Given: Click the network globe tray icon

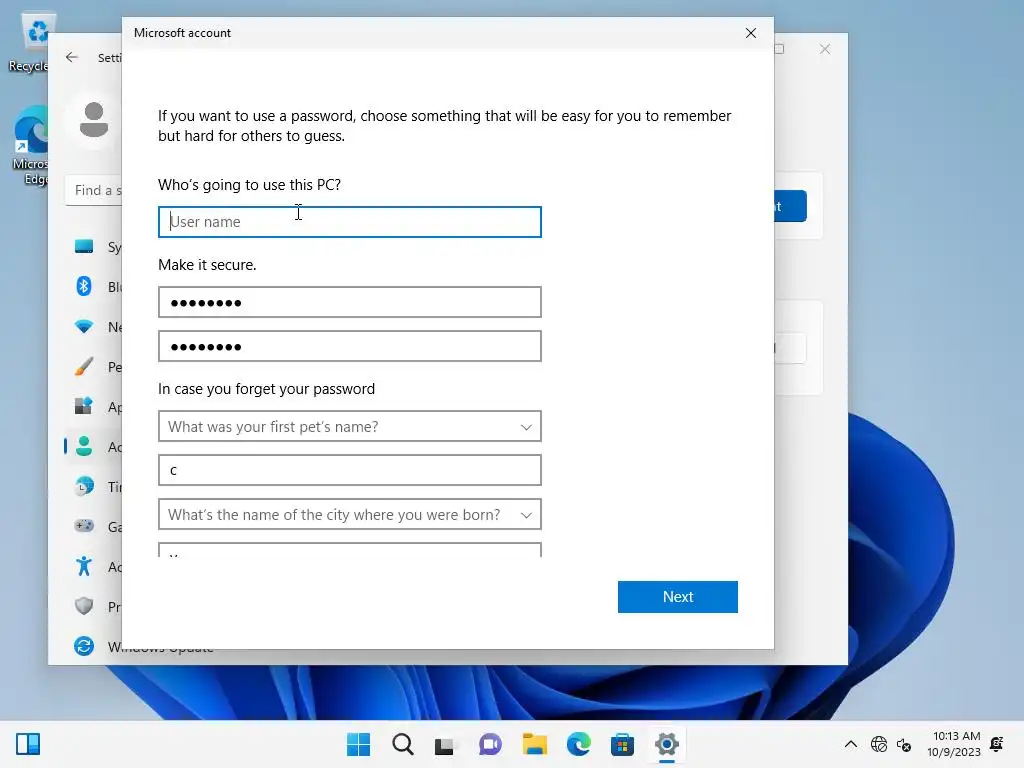Looking at the screenshot, I should [x=879, y=744].
